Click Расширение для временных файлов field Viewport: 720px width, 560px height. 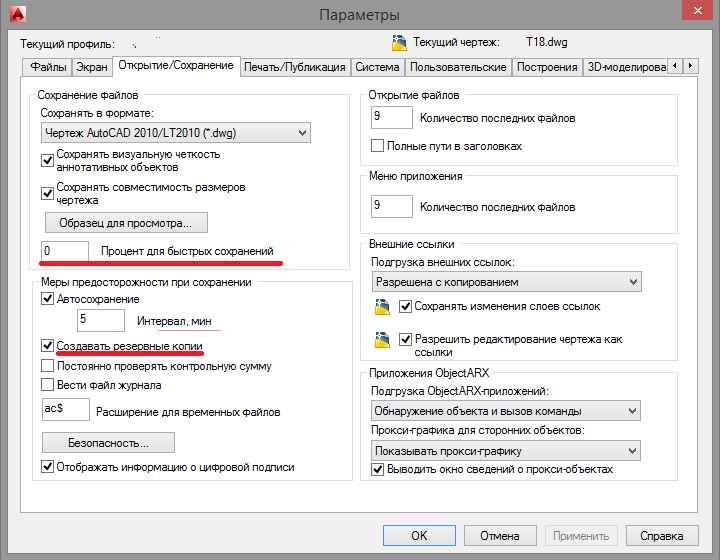[66, 409]
